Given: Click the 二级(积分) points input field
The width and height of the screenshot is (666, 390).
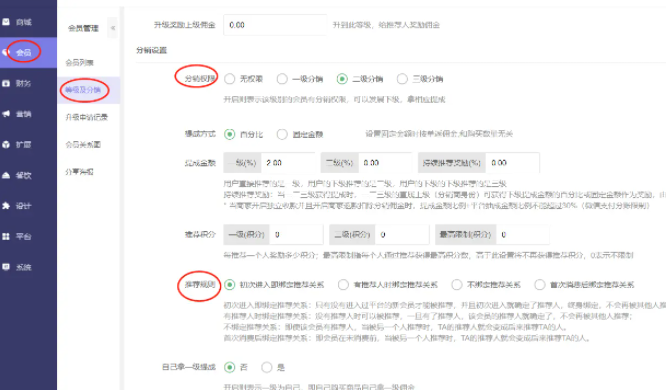Looking at the screenshot, I should [x=402, y=235].
